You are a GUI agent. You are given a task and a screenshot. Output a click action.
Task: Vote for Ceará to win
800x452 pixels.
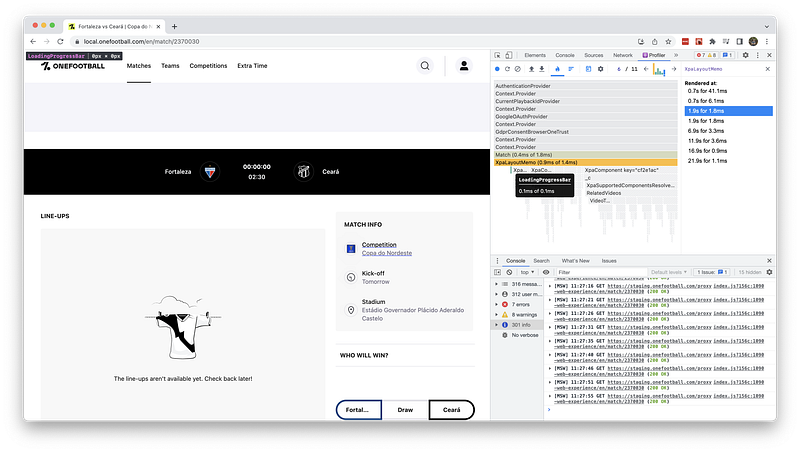[x=451, y=410]
